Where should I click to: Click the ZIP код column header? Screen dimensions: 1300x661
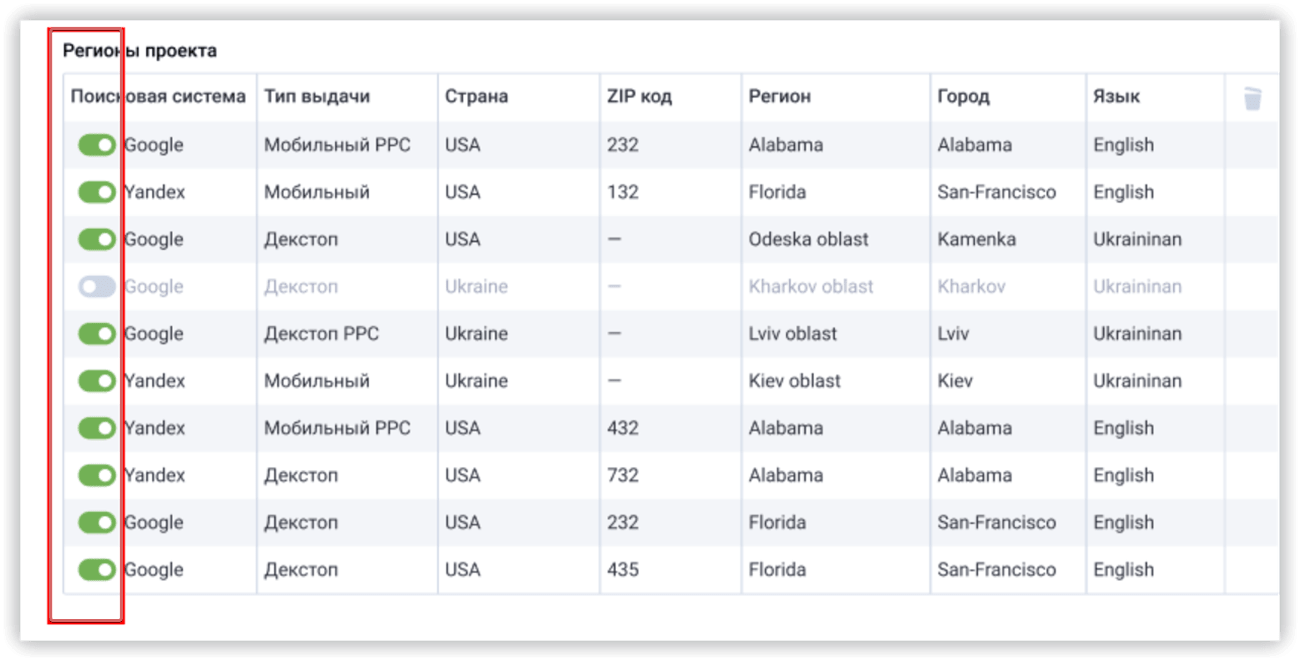coord(639,97)
